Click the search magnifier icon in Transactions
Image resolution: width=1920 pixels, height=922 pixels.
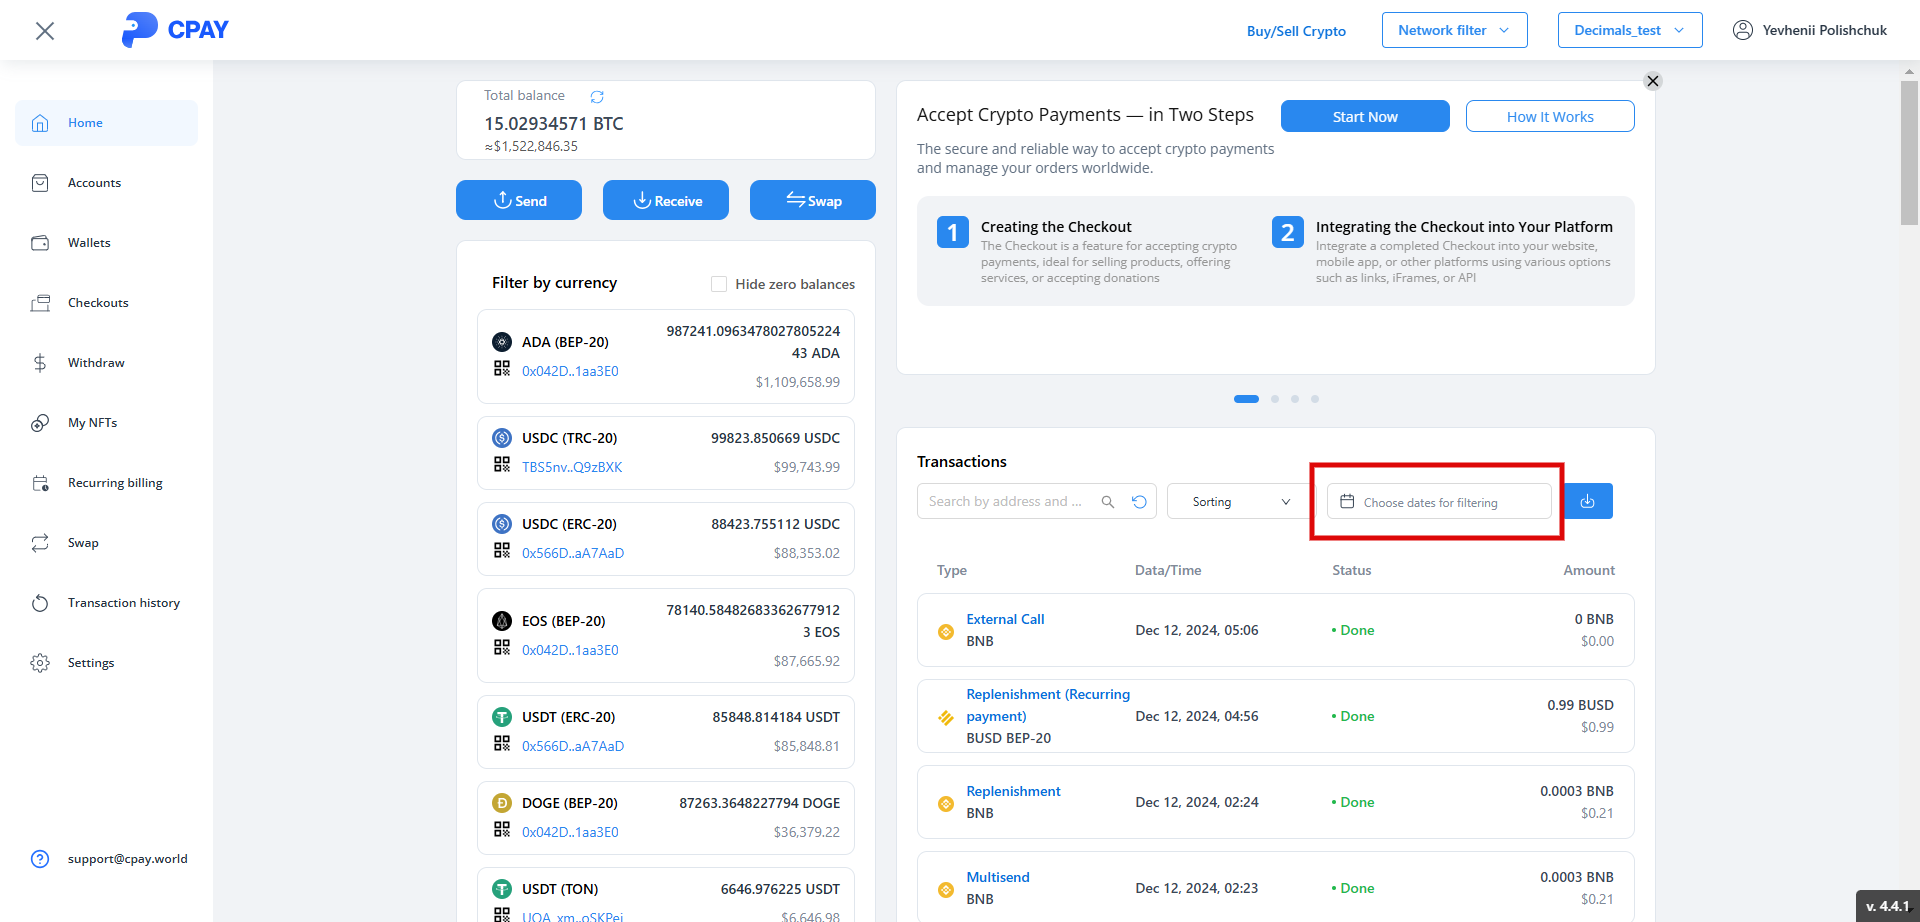1108,502
